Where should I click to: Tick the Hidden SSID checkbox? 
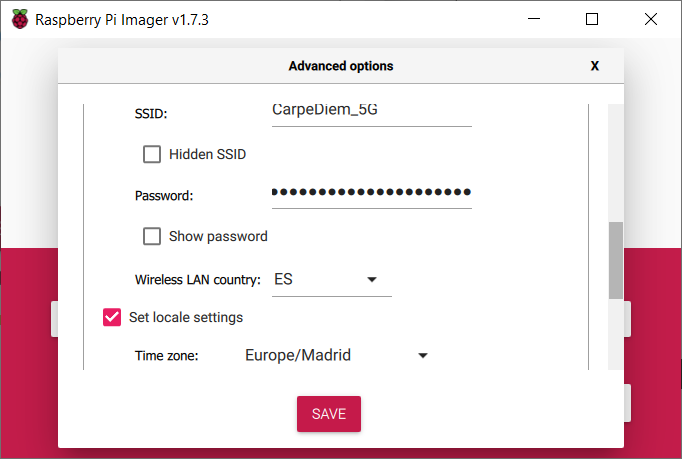pos(152,154)
